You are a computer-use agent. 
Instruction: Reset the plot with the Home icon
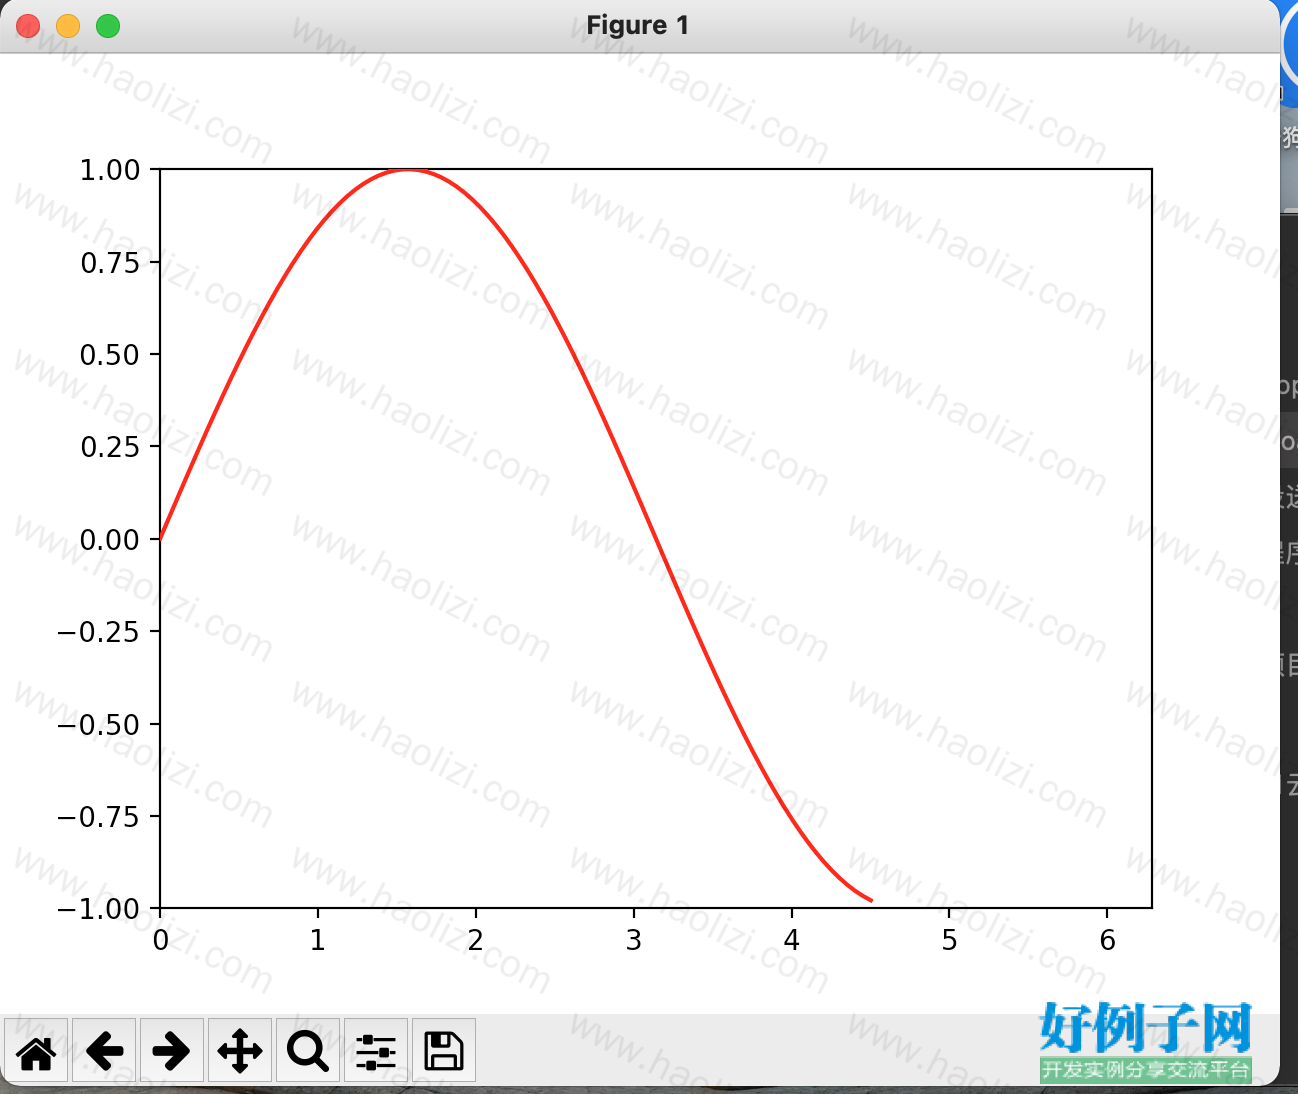click(x=36, y=1050)
